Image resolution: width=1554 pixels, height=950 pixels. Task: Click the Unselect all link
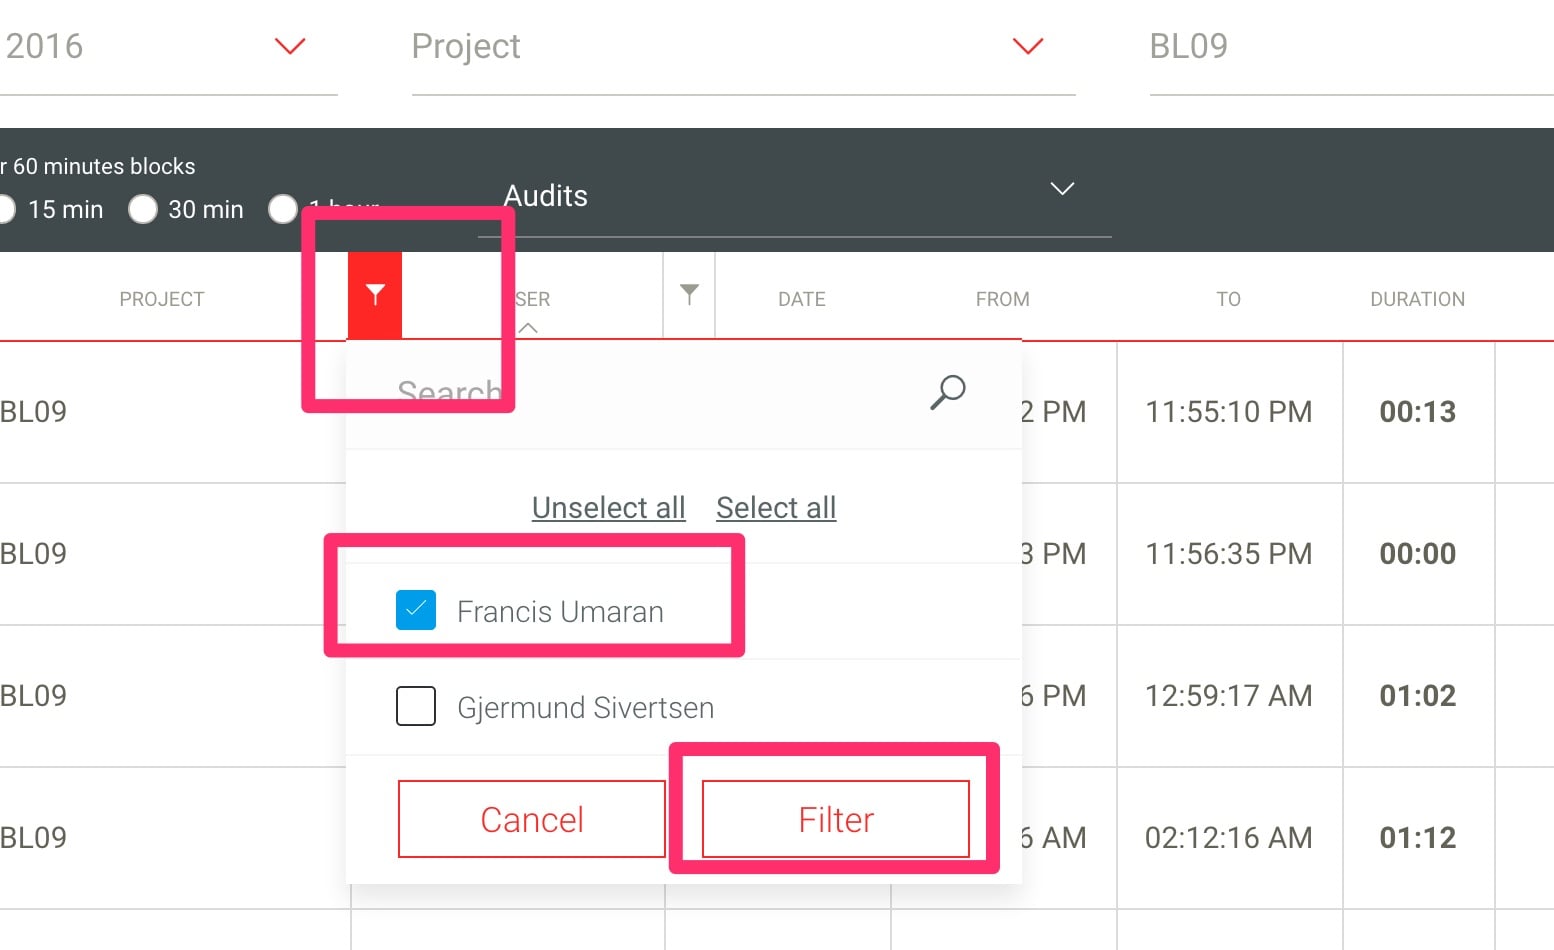tap(608, 508)
